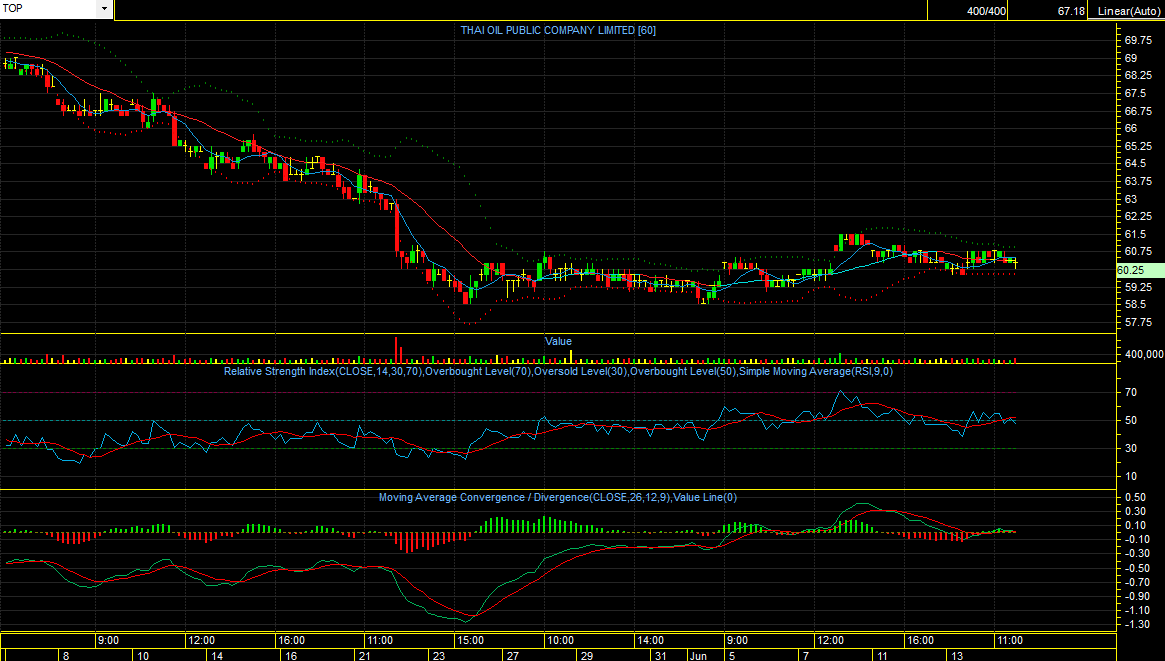Click the THAI OIL PUBLIC COMPANY LIMITED [60] title
The height and width of the screenshot is (661, 1165).
558,30
